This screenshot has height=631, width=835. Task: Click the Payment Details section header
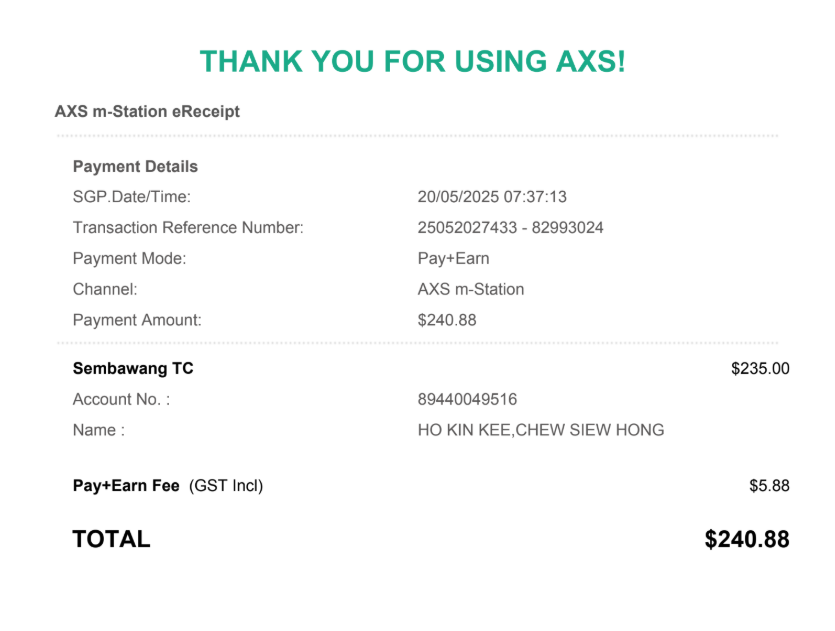(135, 167)
